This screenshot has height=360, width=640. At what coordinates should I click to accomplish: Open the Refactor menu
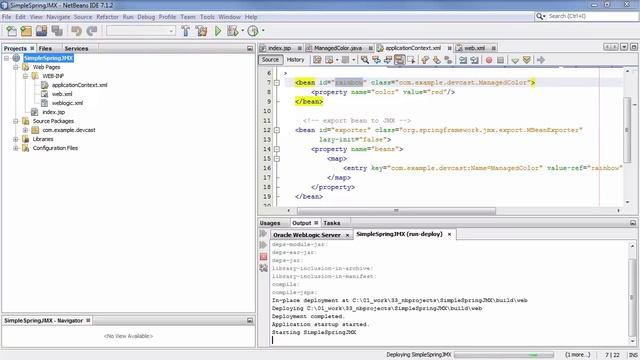coord(107,17)
